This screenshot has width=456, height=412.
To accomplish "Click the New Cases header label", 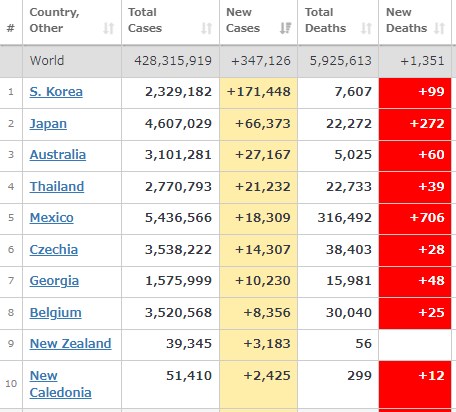I will (x=243, y=20).
